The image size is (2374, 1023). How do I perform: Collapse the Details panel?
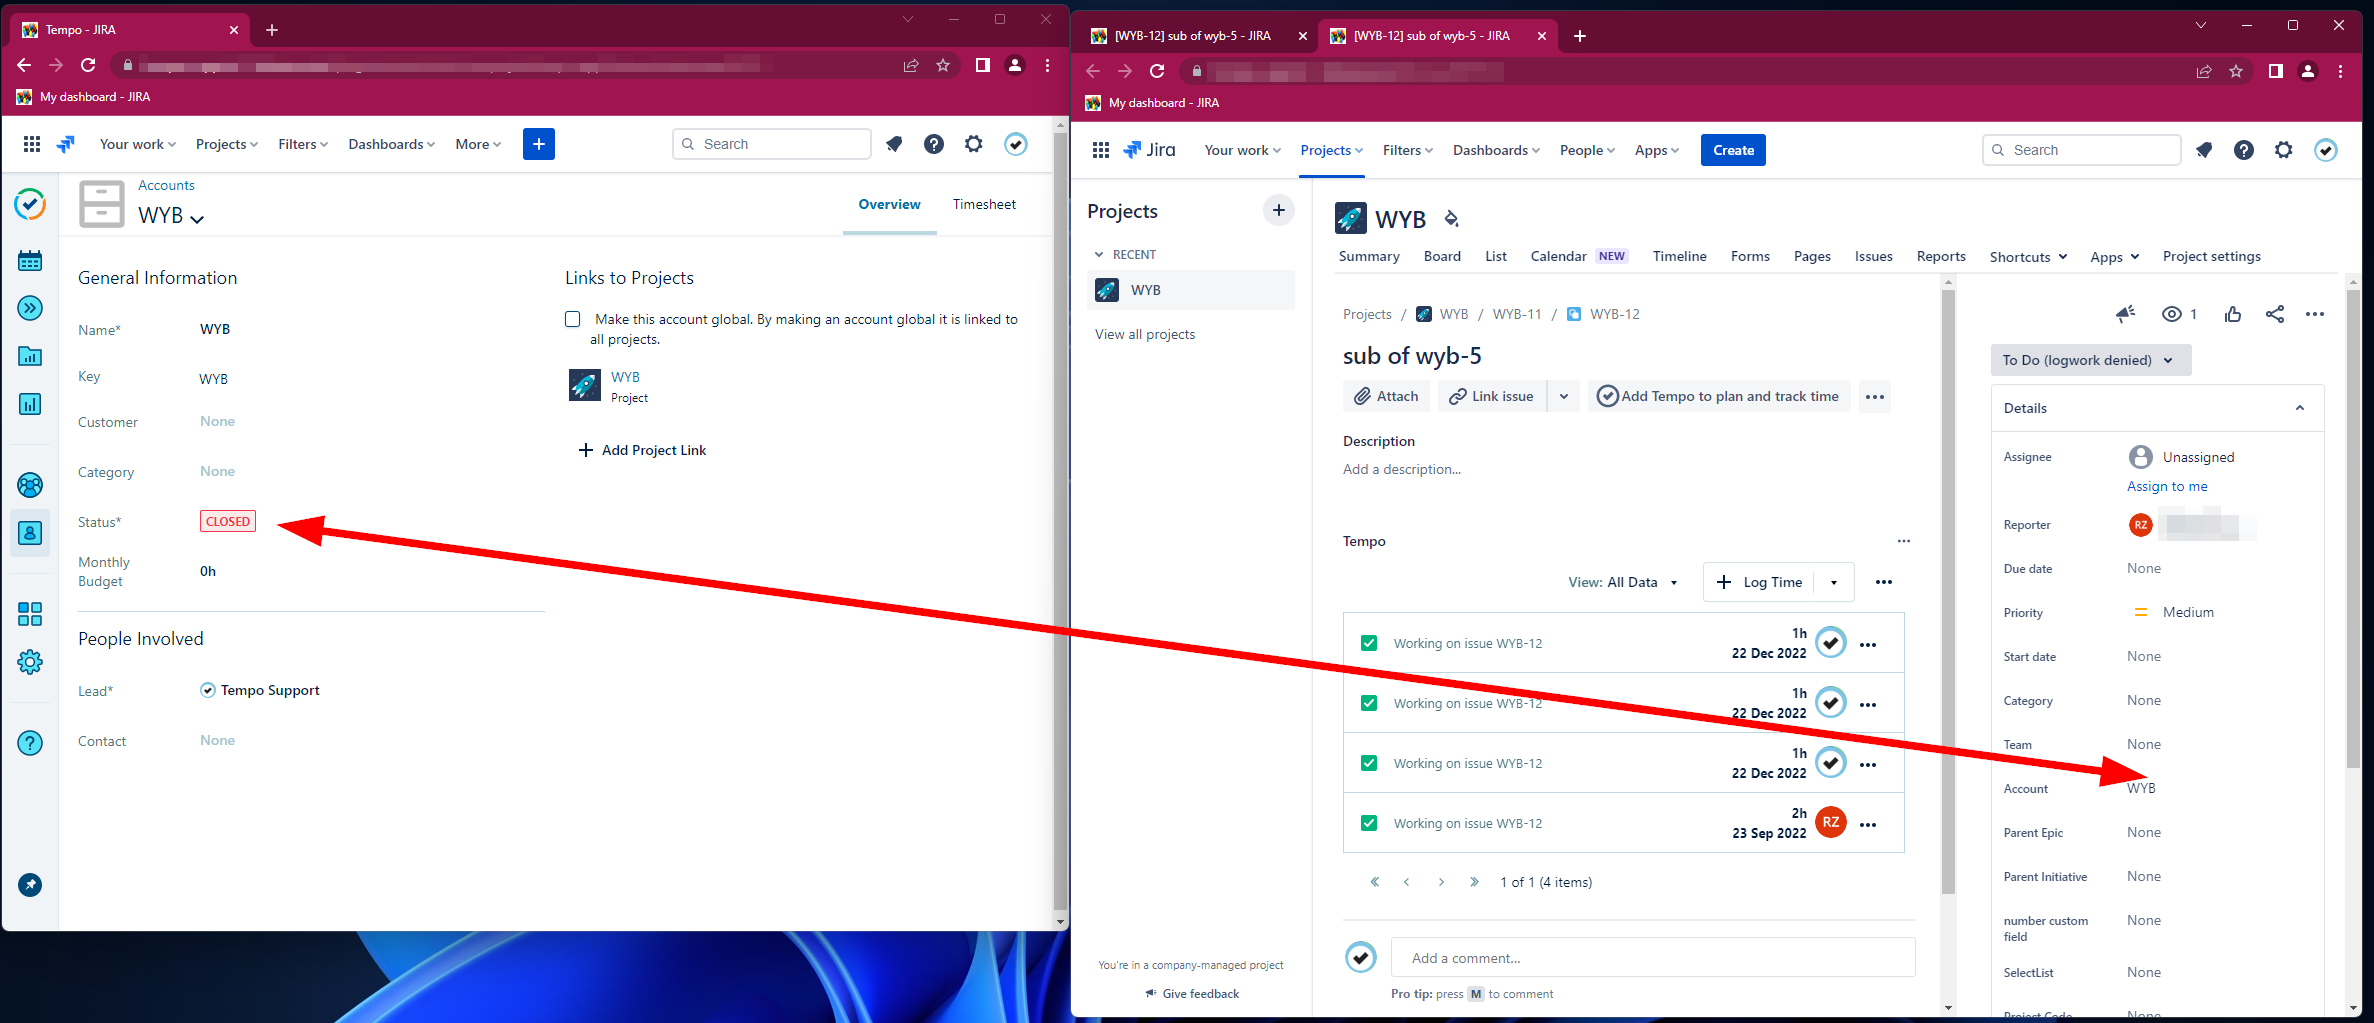[x=2299, y=408]
